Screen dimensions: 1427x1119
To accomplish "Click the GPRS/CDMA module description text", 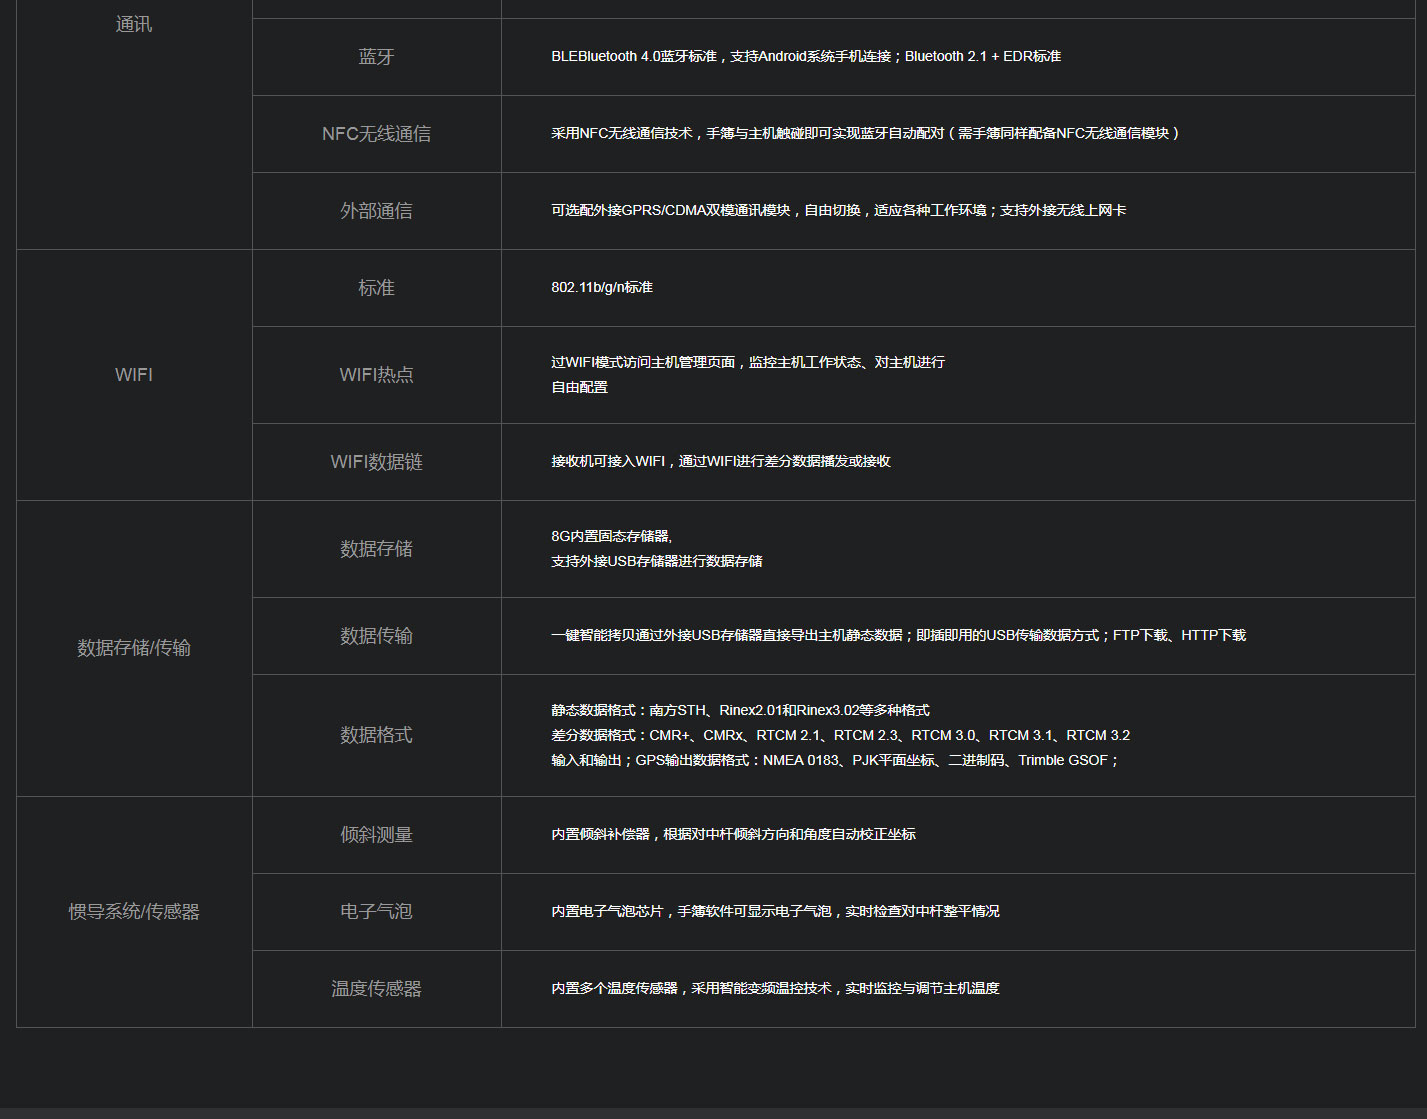I will [x=839, y=210].
